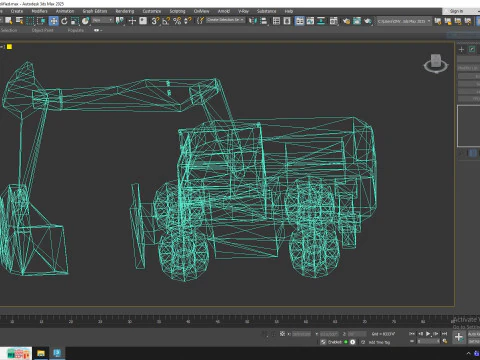
Task: Open the Modifiers menu
Action: tap(39, 11)
